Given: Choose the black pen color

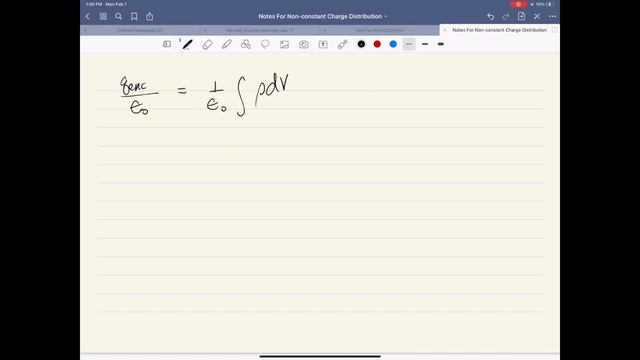Looking at the screenshot, I should [x=361, y=44].
